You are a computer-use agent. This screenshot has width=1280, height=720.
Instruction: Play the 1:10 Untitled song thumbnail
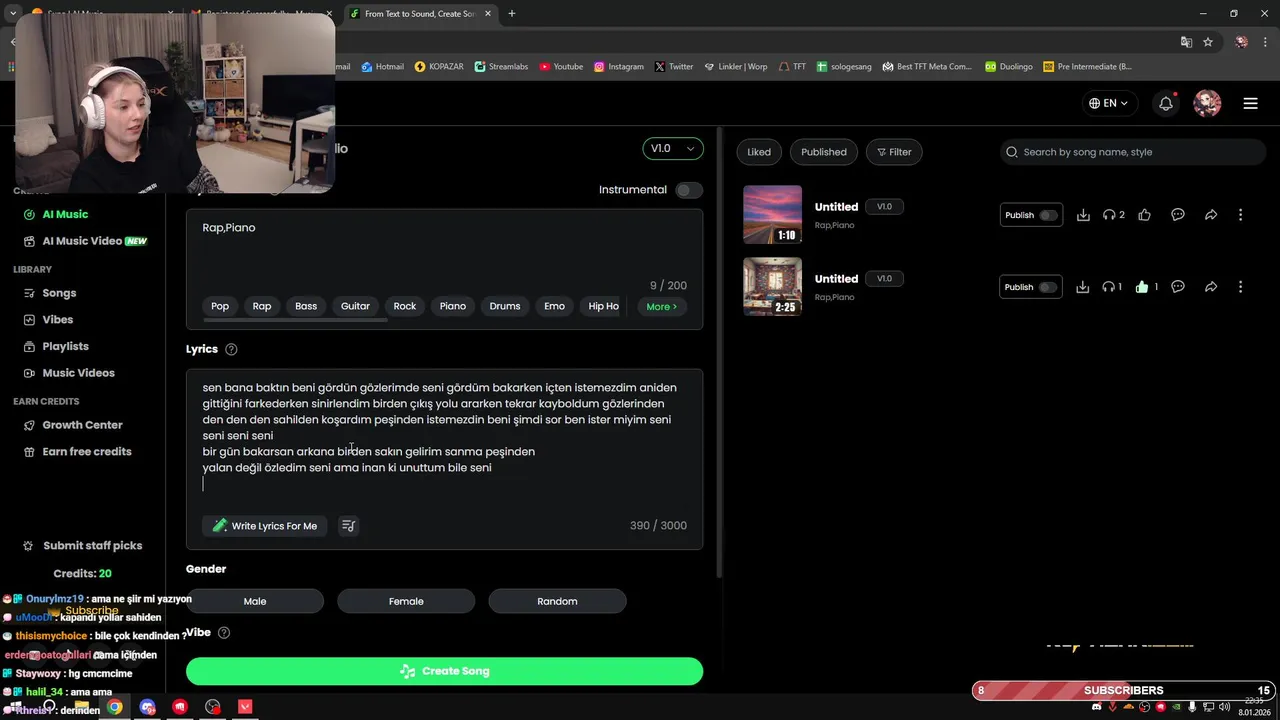(x=772, y=214)
